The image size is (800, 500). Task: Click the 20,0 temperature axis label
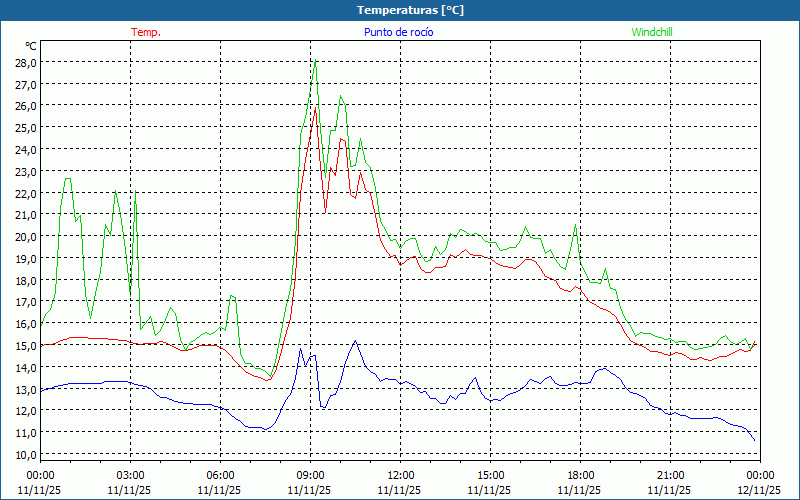coord(25,236)
